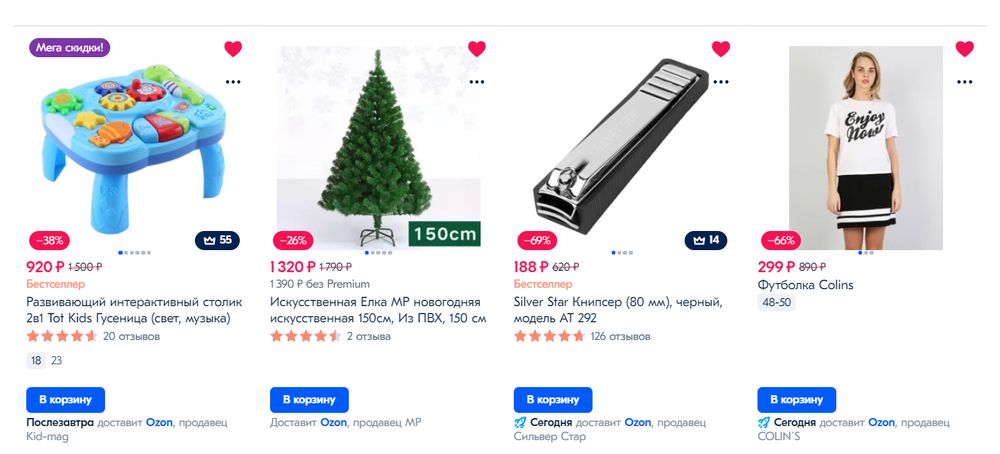The height and width of the screenshot is (454, 1000).
Task: Open the three-dot menu on Colins T-shirt
Action: coord(964,82)
